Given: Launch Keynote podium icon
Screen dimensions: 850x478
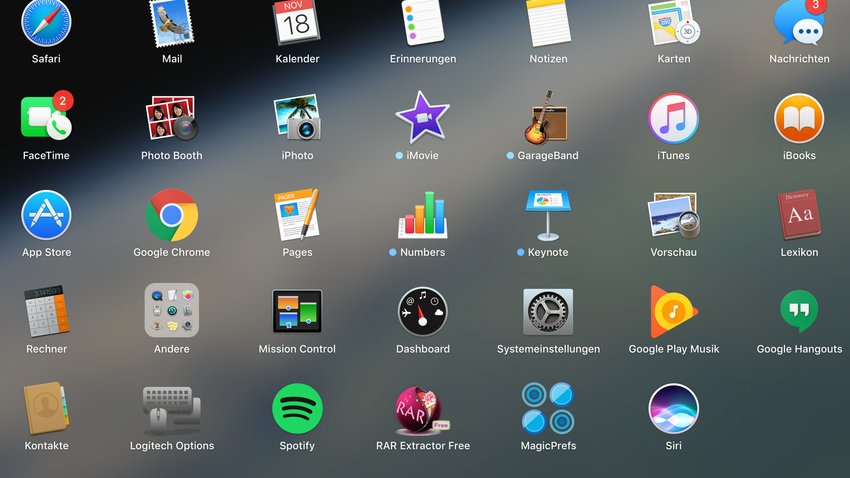Looking at the screenshot, I should coord(549,215).
